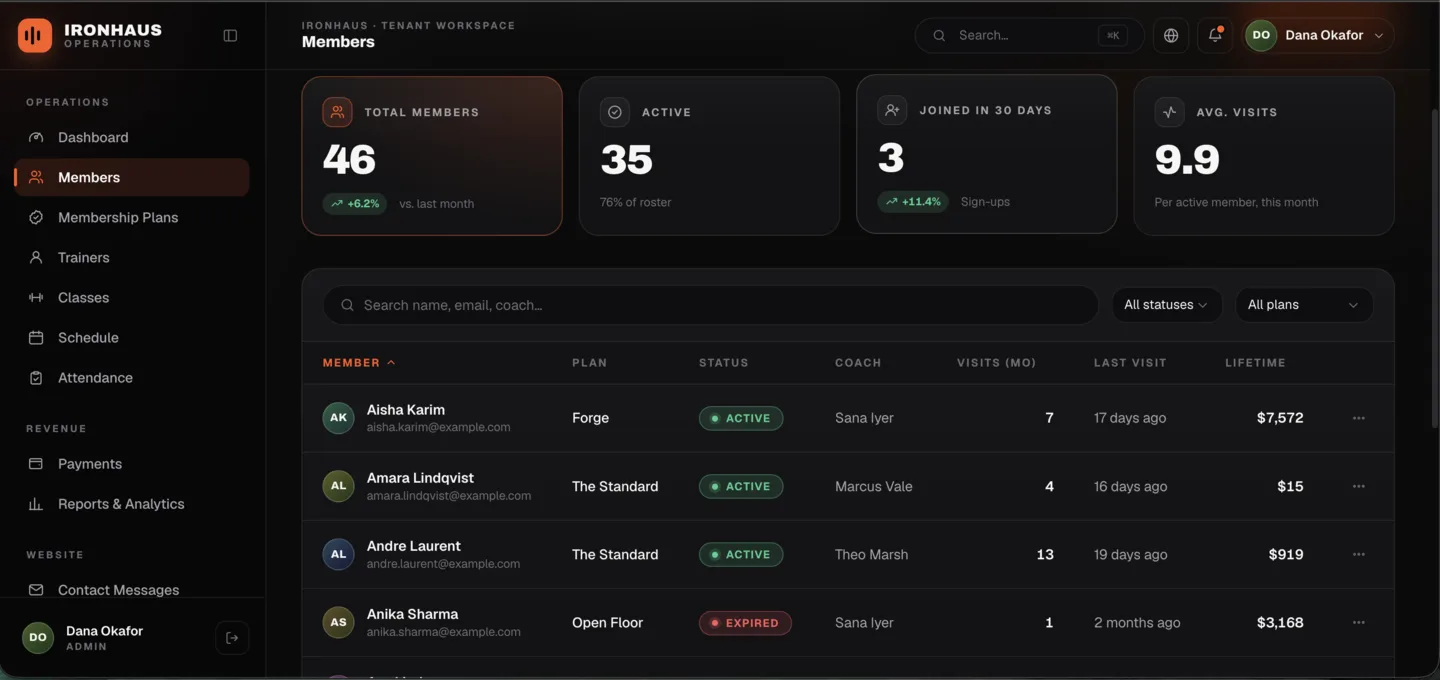Screen dimensions: 1440x680
Task: Open row actions for Andre Laurent
Action: 1358,554
